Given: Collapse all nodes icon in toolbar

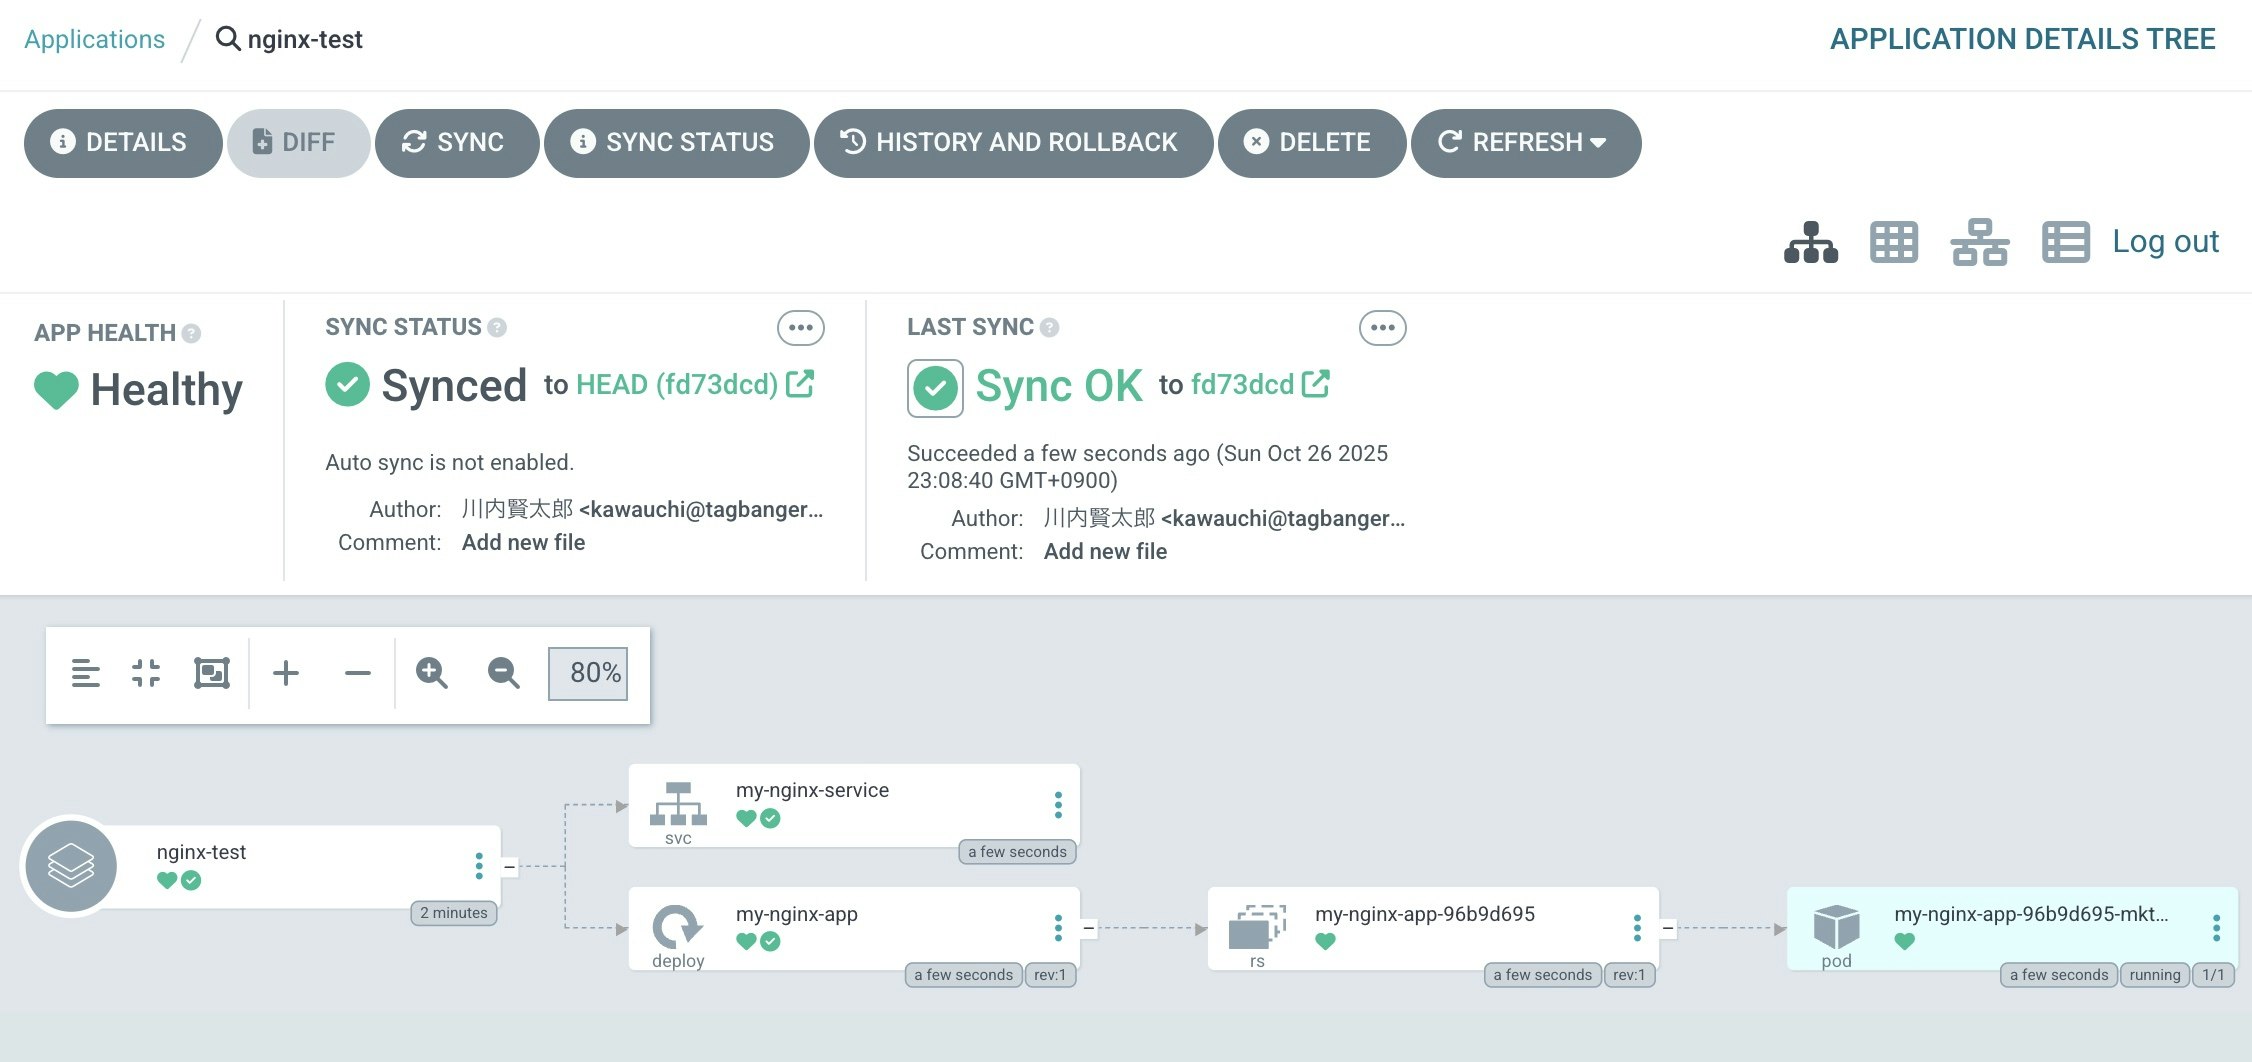Looking at the screenshot, I should point(146,673).
